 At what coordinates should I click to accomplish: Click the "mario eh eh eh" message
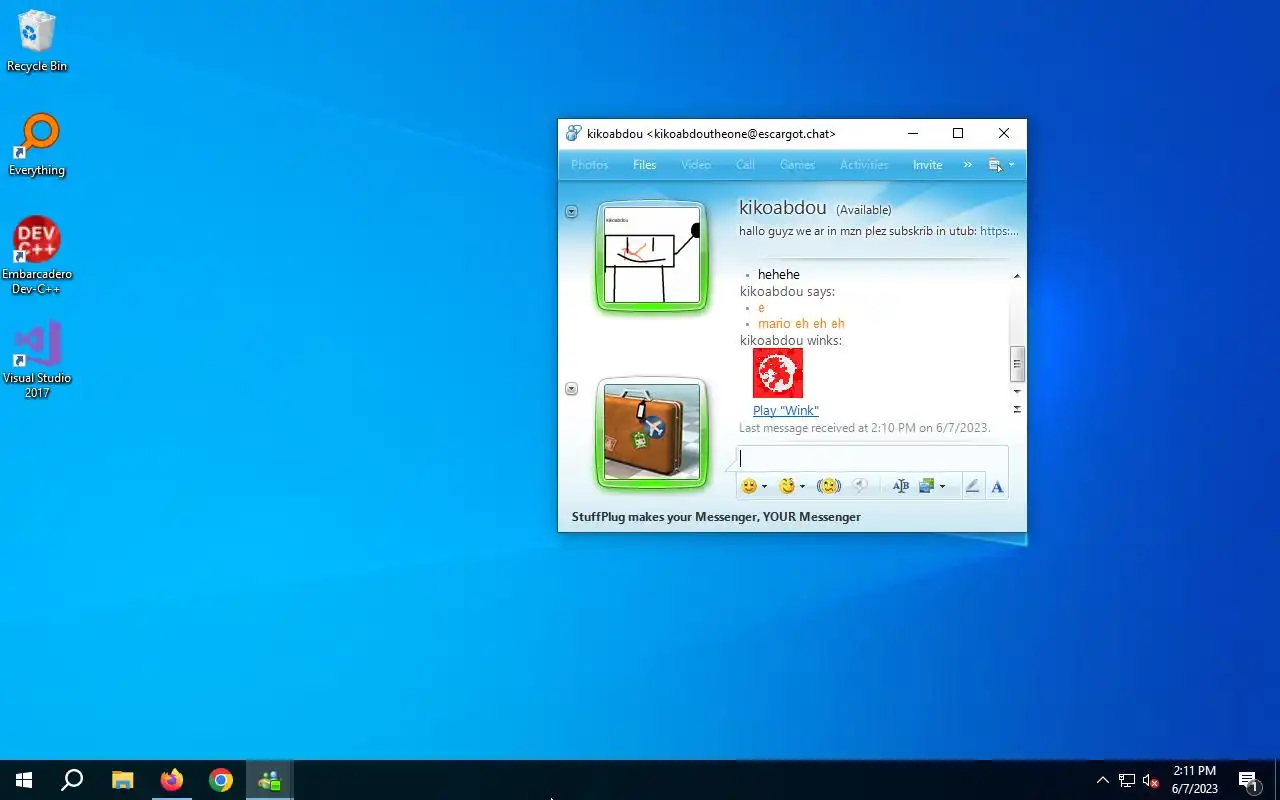point(801,324)
